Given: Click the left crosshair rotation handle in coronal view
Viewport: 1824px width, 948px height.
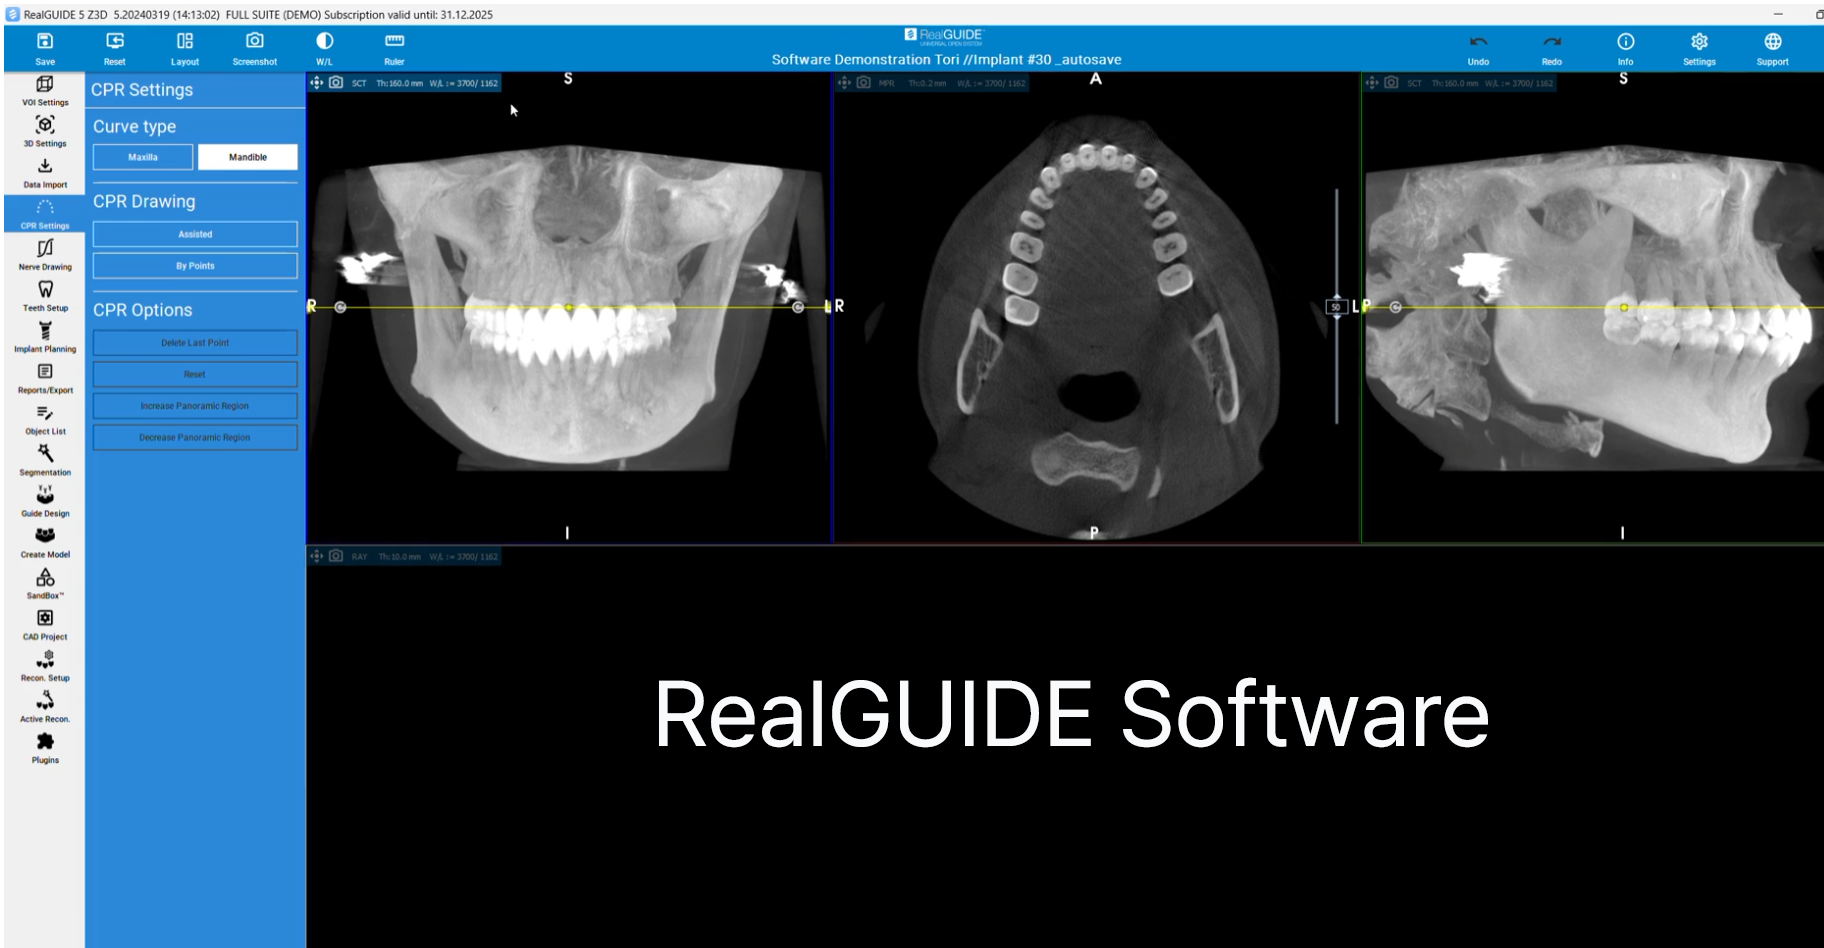Looking at the screenshot, I should click(341, 307).
